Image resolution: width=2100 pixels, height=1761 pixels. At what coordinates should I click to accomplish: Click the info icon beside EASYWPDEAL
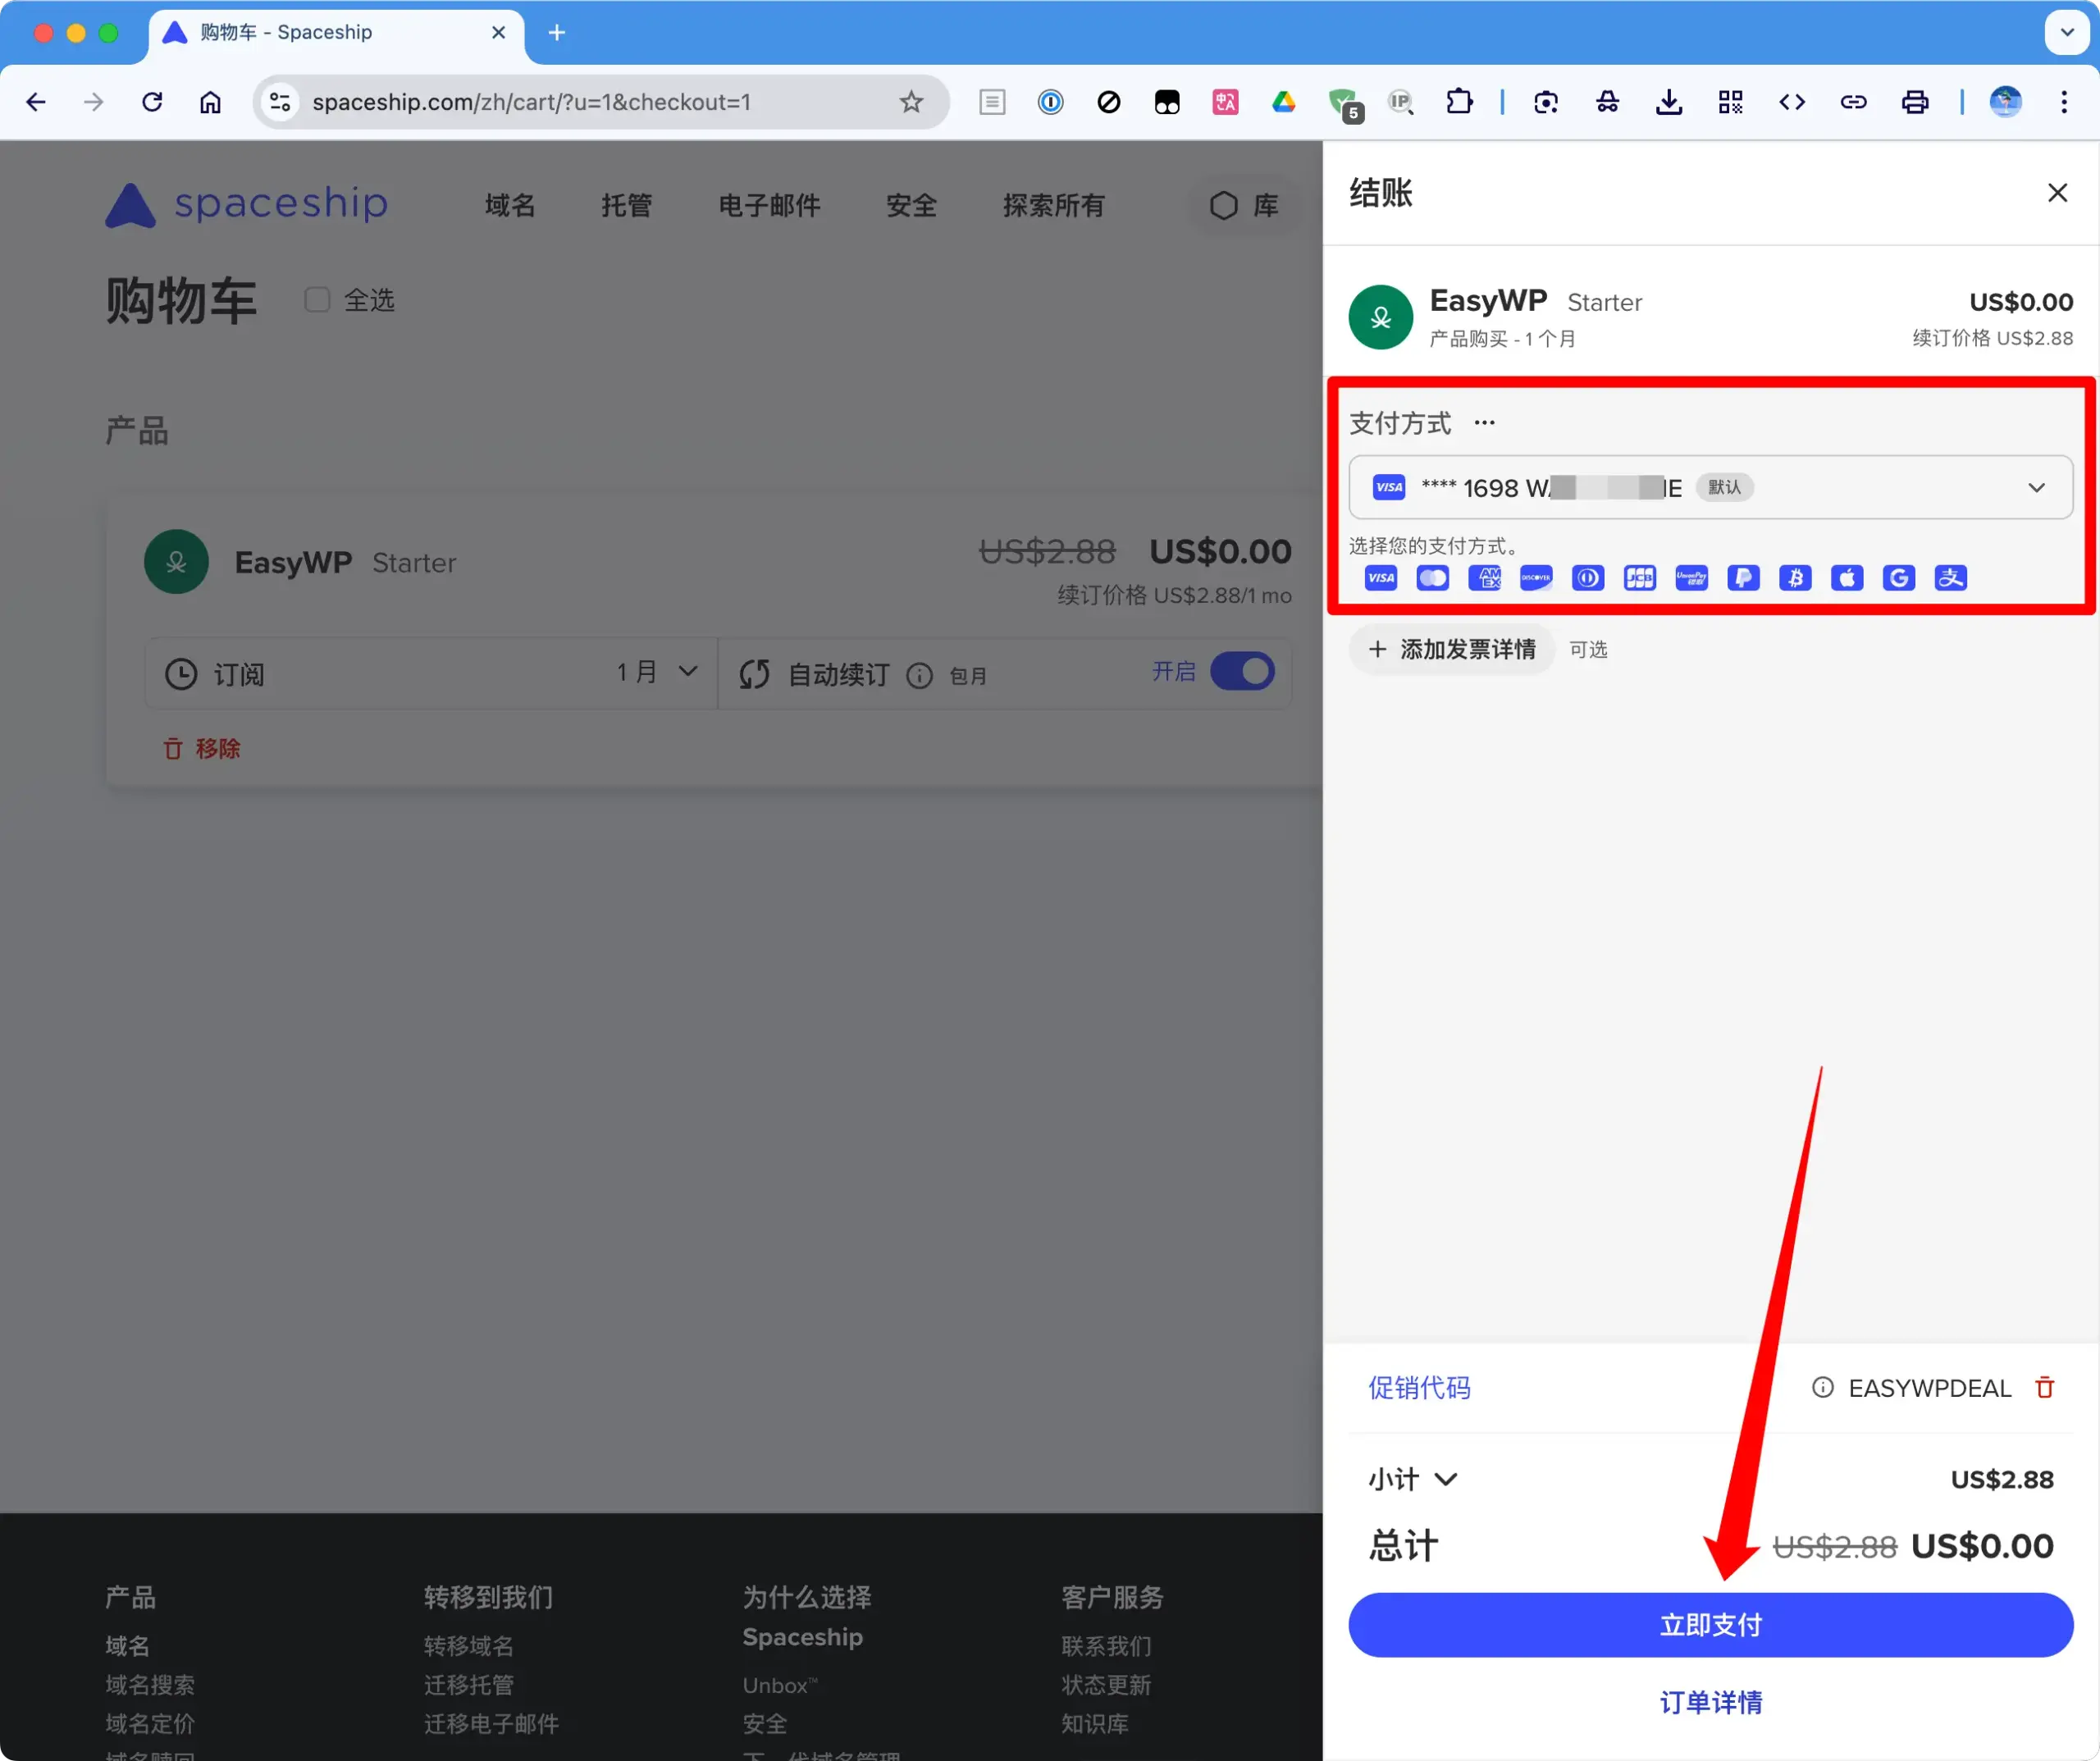1823,1388
